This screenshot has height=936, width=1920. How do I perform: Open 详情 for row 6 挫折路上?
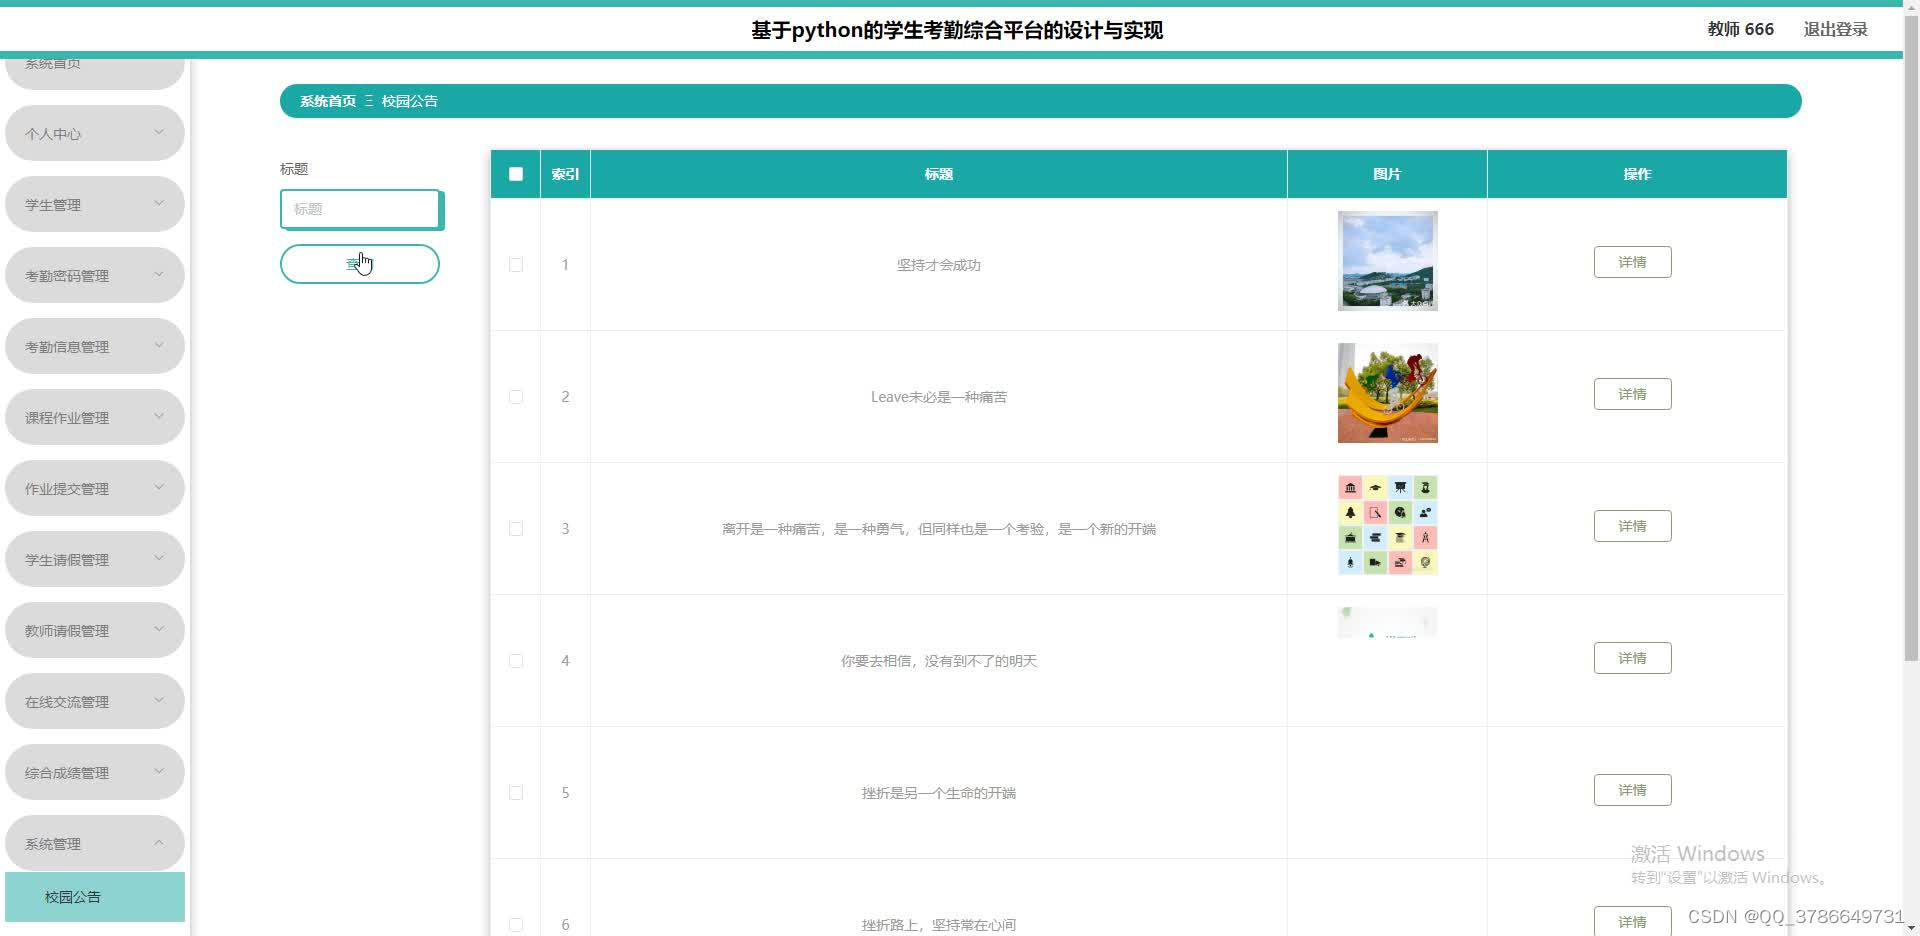tap(1632, 921)
